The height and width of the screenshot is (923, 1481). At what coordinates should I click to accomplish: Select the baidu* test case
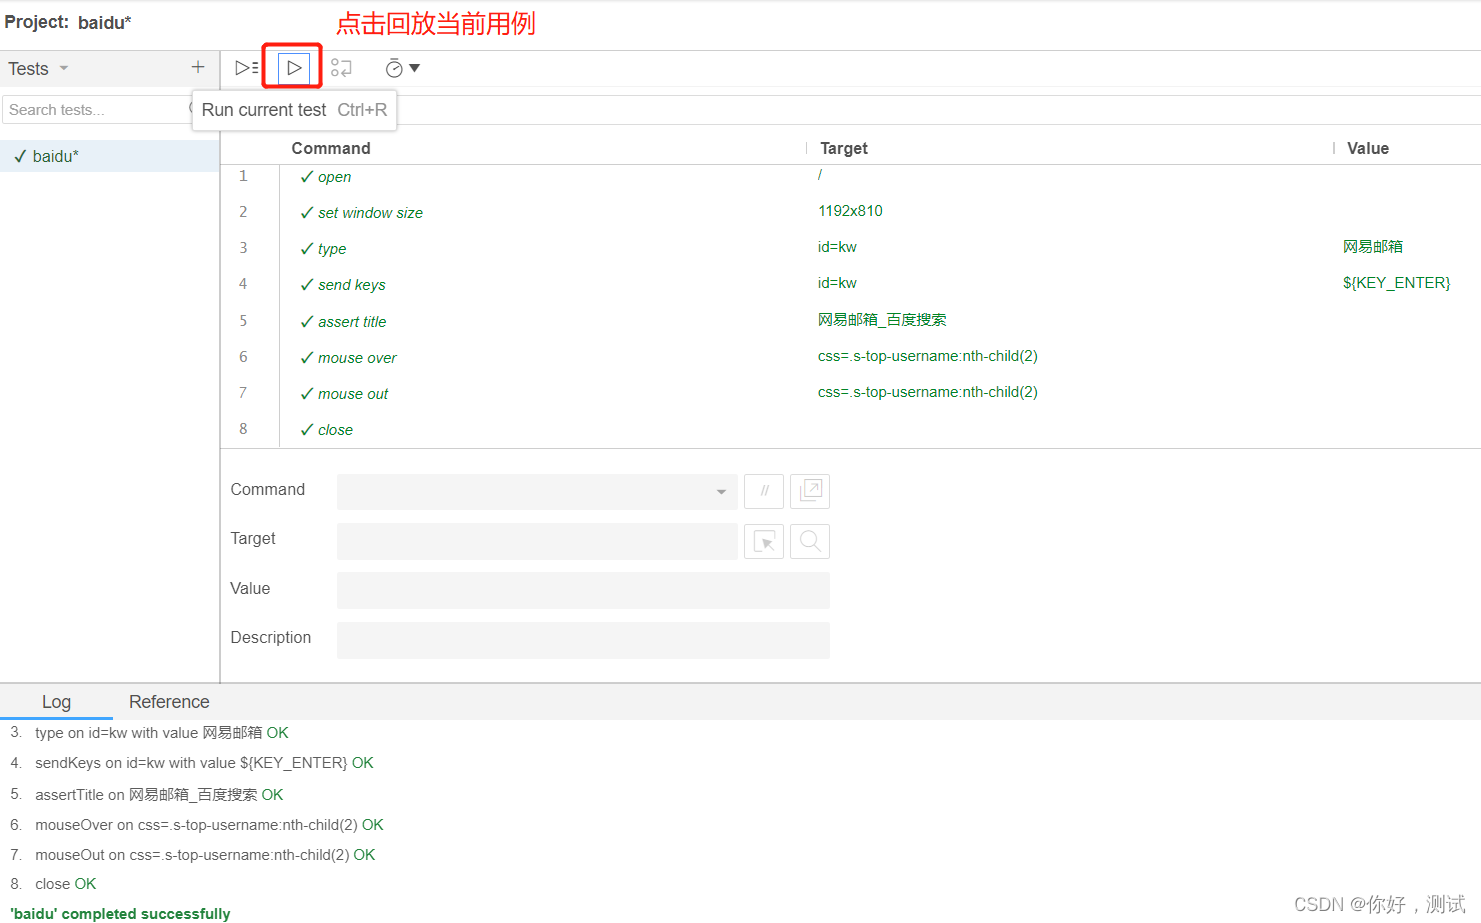57,156
